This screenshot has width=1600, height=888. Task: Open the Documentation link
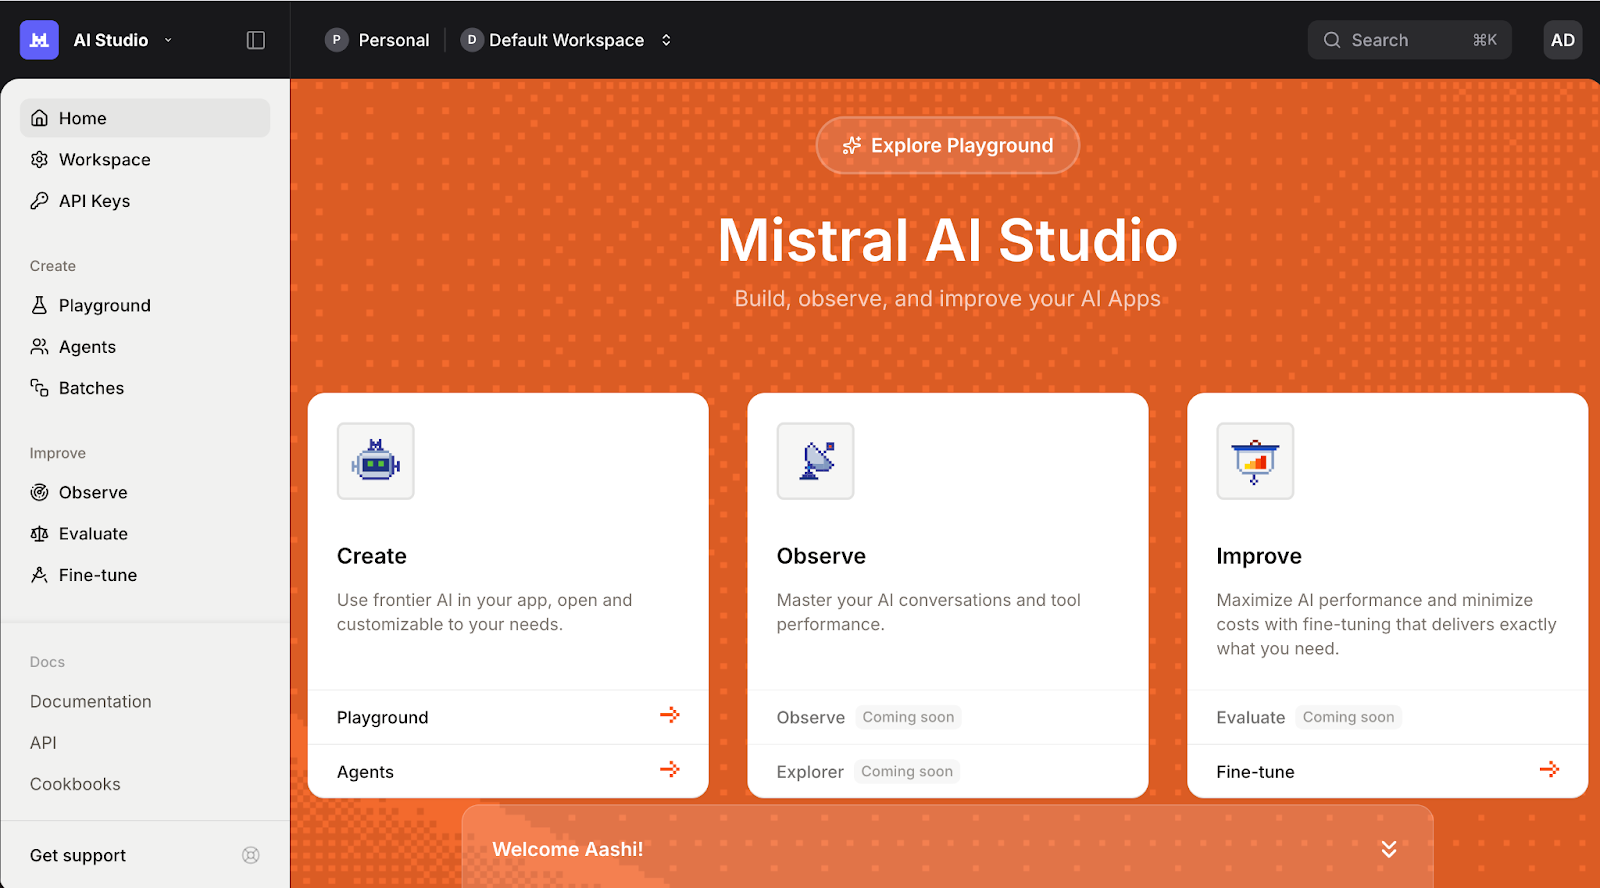91,702
